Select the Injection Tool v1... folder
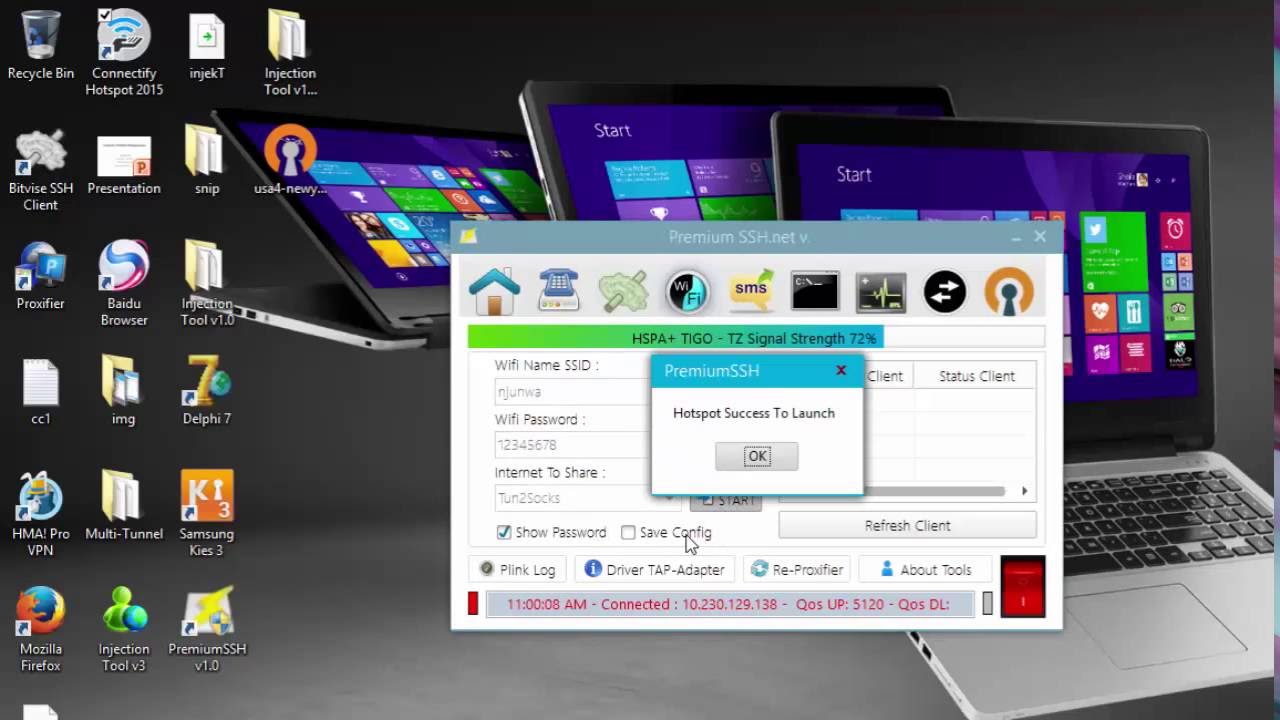The image size is (1280, 720). (x=290, y=53)
